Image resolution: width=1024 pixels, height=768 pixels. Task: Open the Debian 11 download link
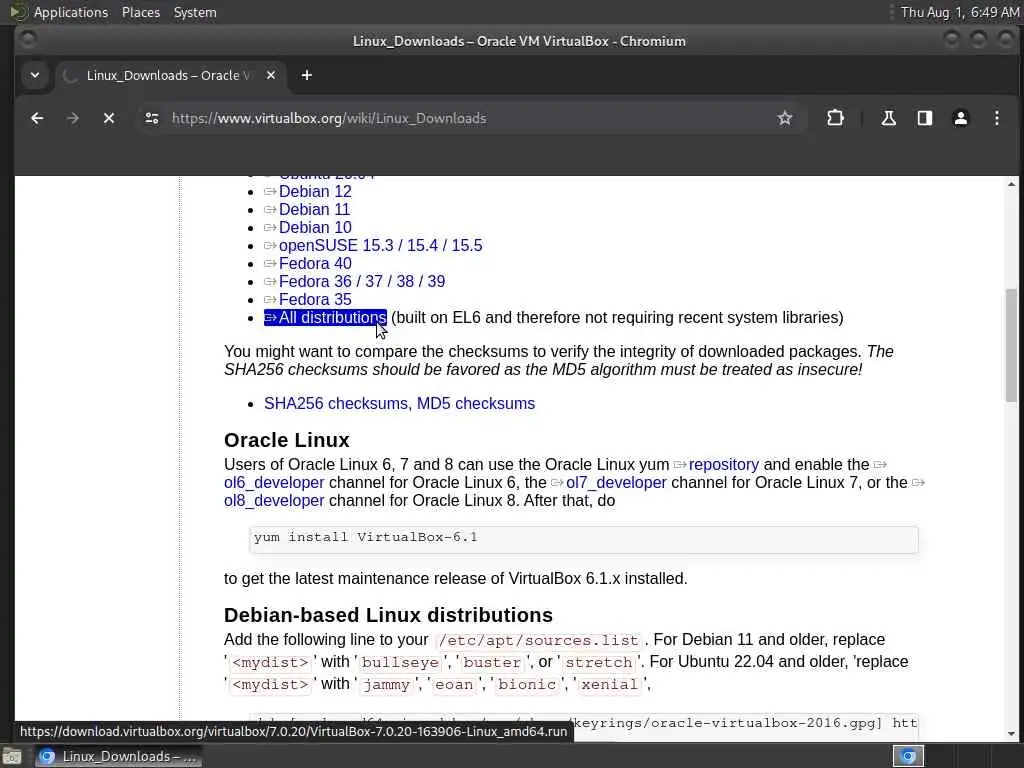314,210
